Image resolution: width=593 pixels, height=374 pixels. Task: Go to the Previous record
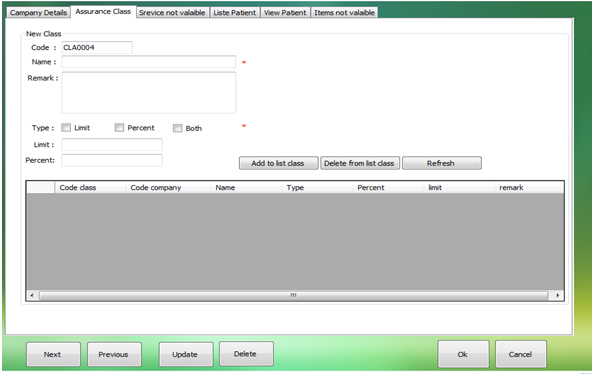(114, 354)
